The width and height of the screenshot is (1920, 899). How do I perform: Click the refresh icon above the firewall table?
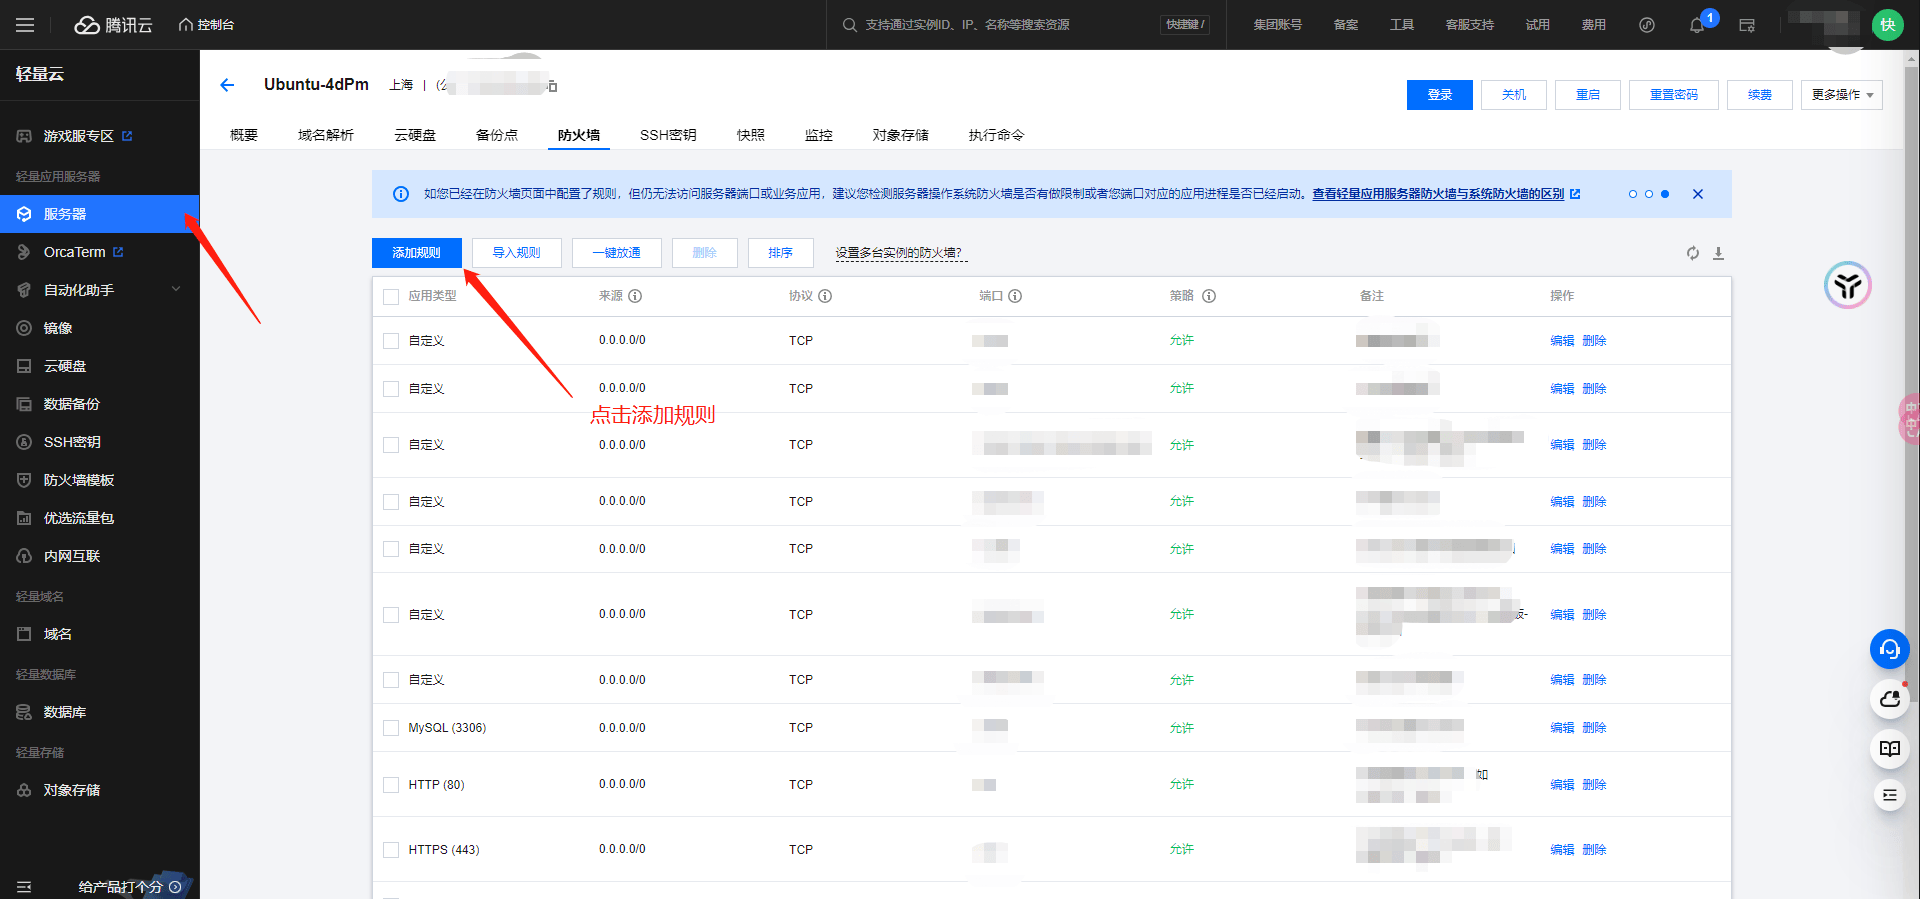point(1692,253)
